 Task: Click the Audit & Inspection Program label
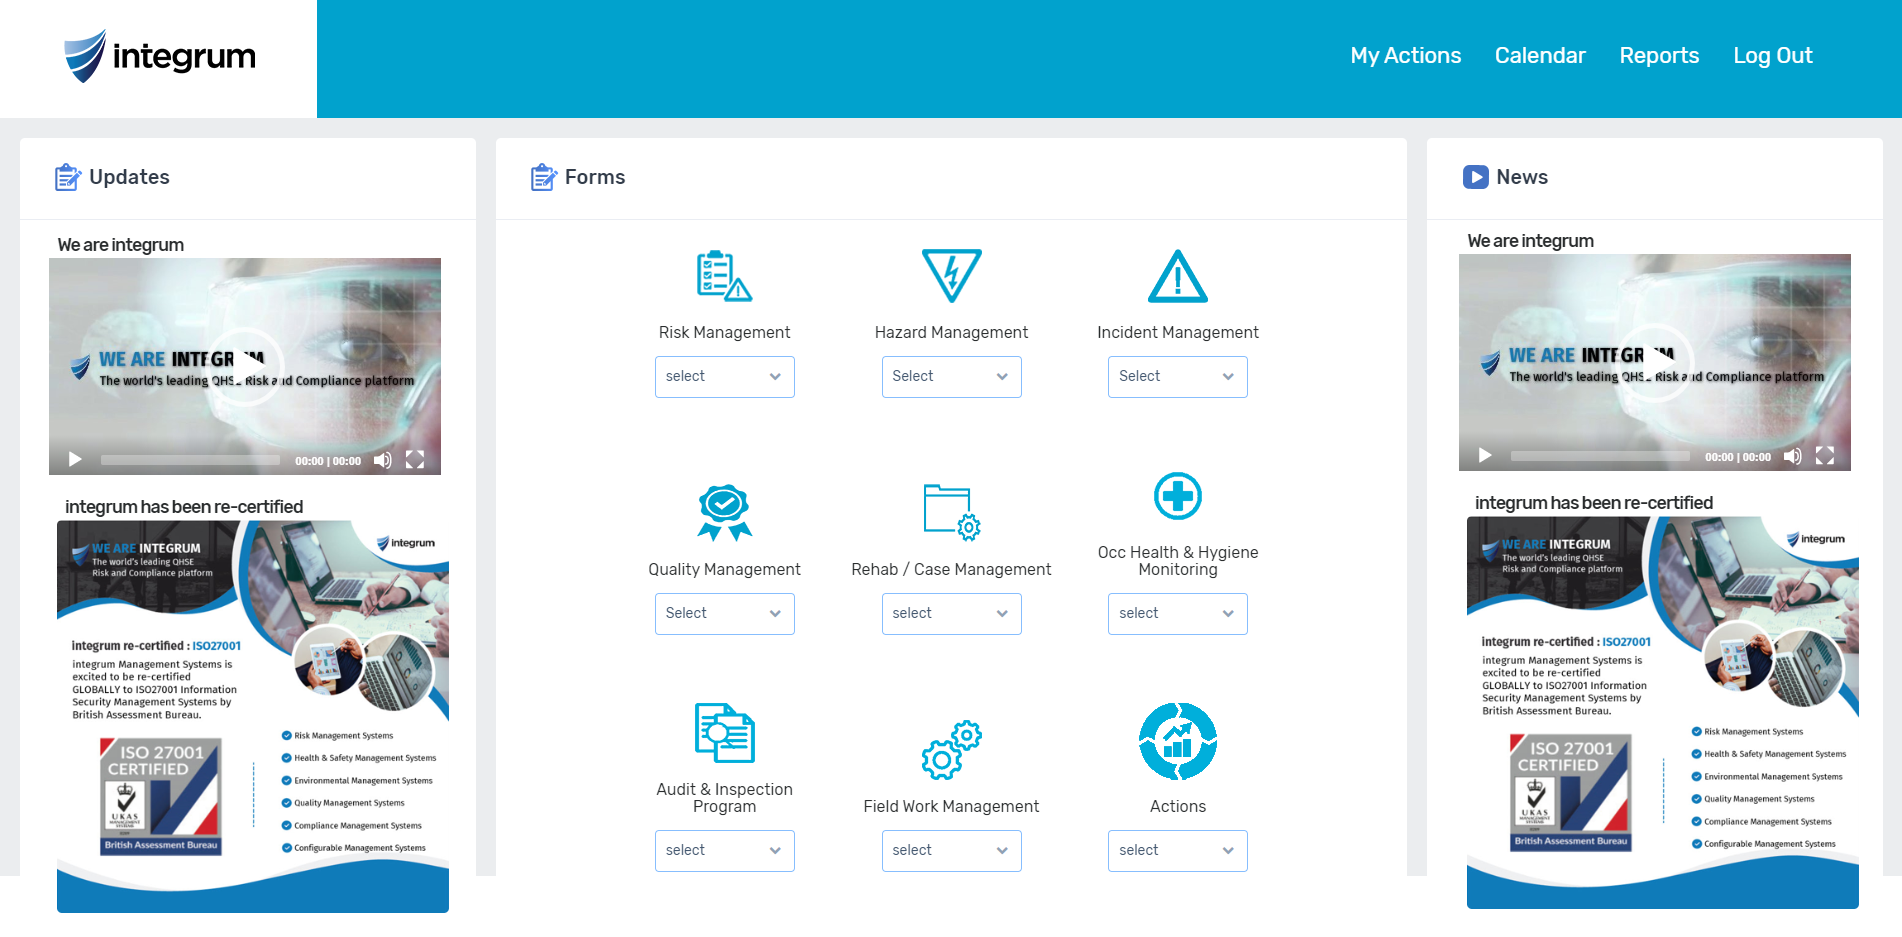(724, 798)
